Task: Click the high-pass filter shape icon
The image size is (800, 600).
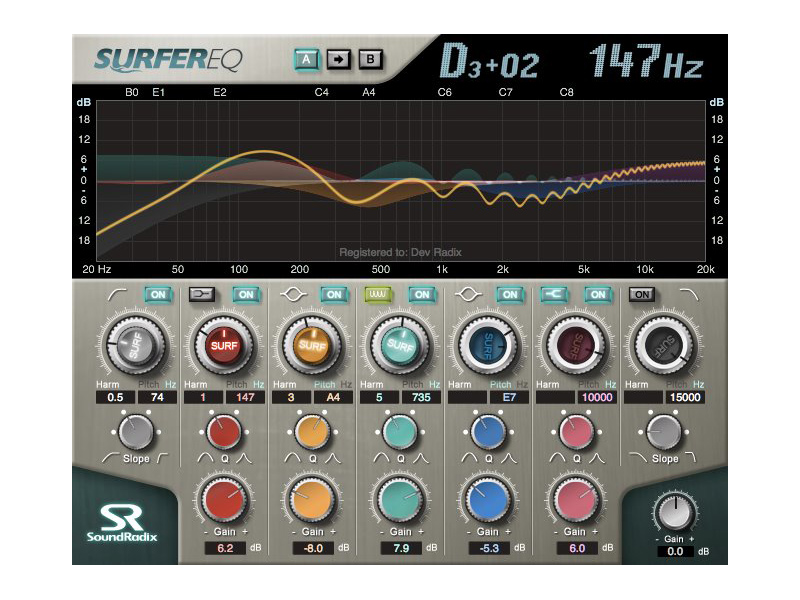Action: click(x=117, y=294)
